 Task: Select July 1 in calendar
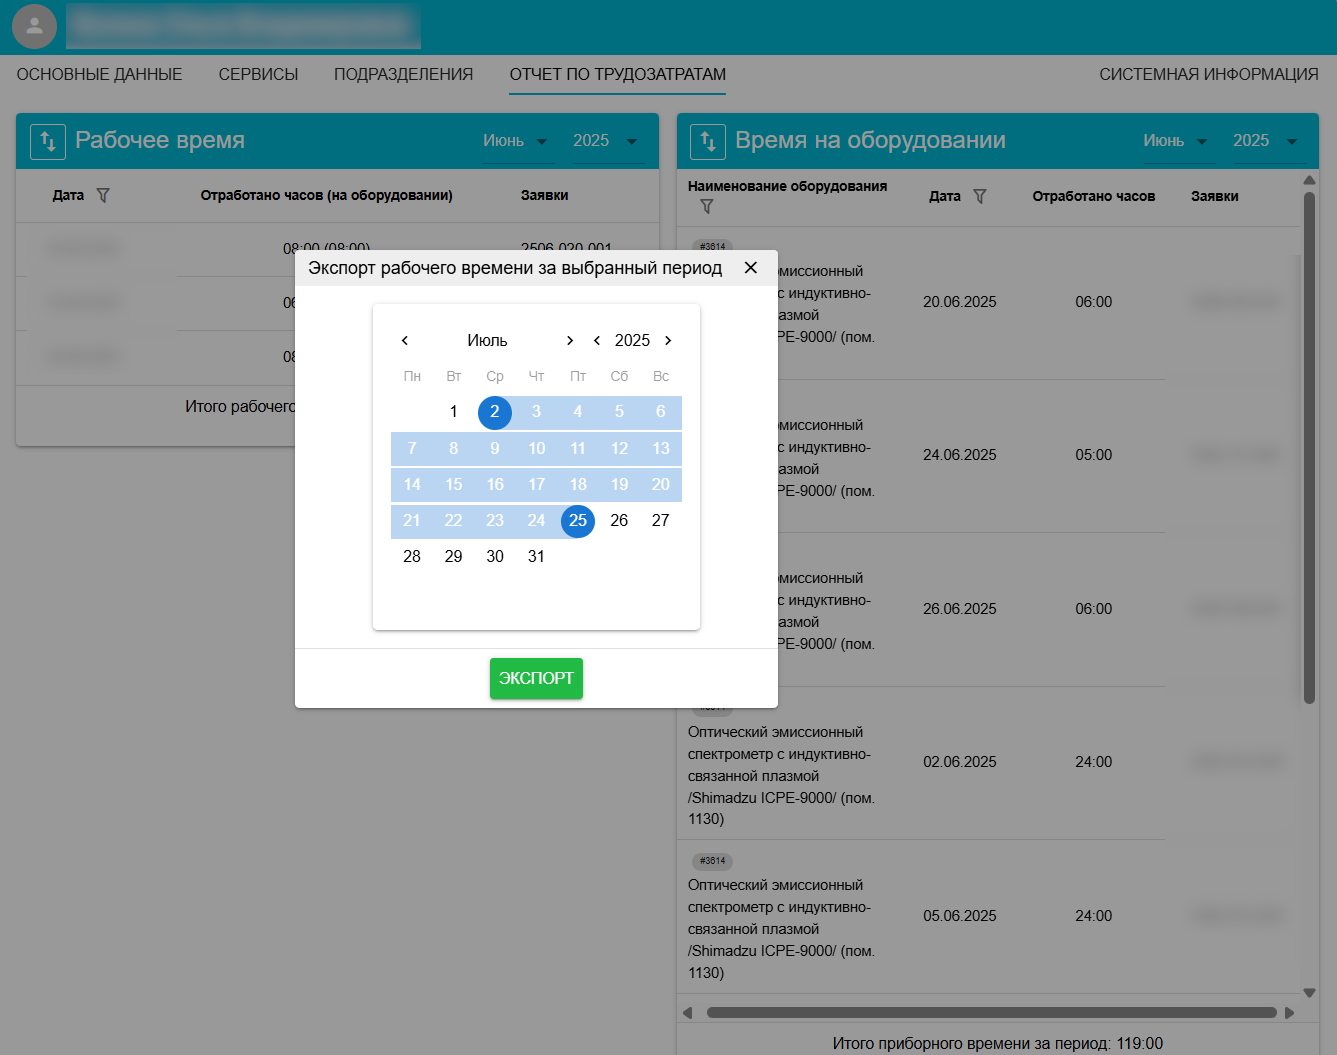453,412
